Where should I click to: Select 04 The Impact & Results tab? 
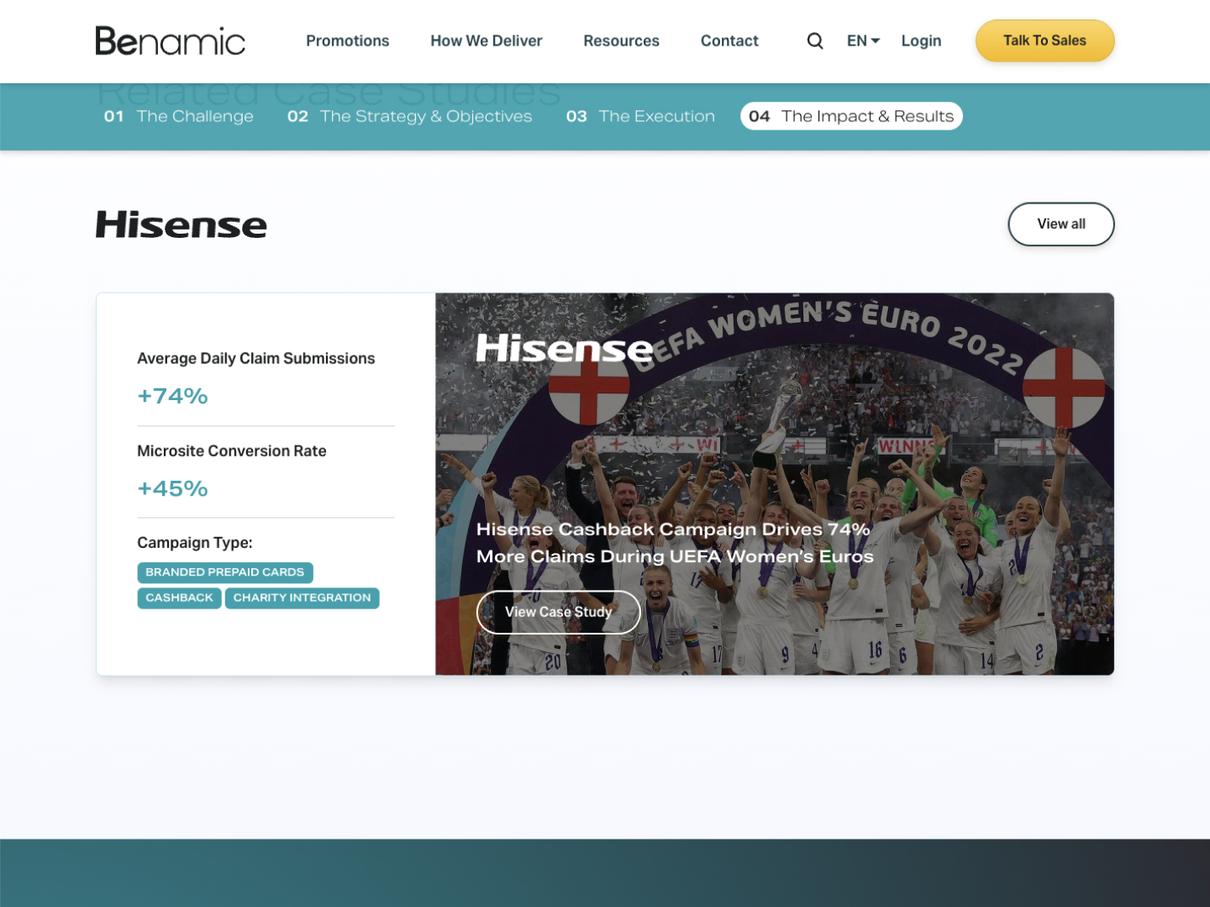pos(851,116)
